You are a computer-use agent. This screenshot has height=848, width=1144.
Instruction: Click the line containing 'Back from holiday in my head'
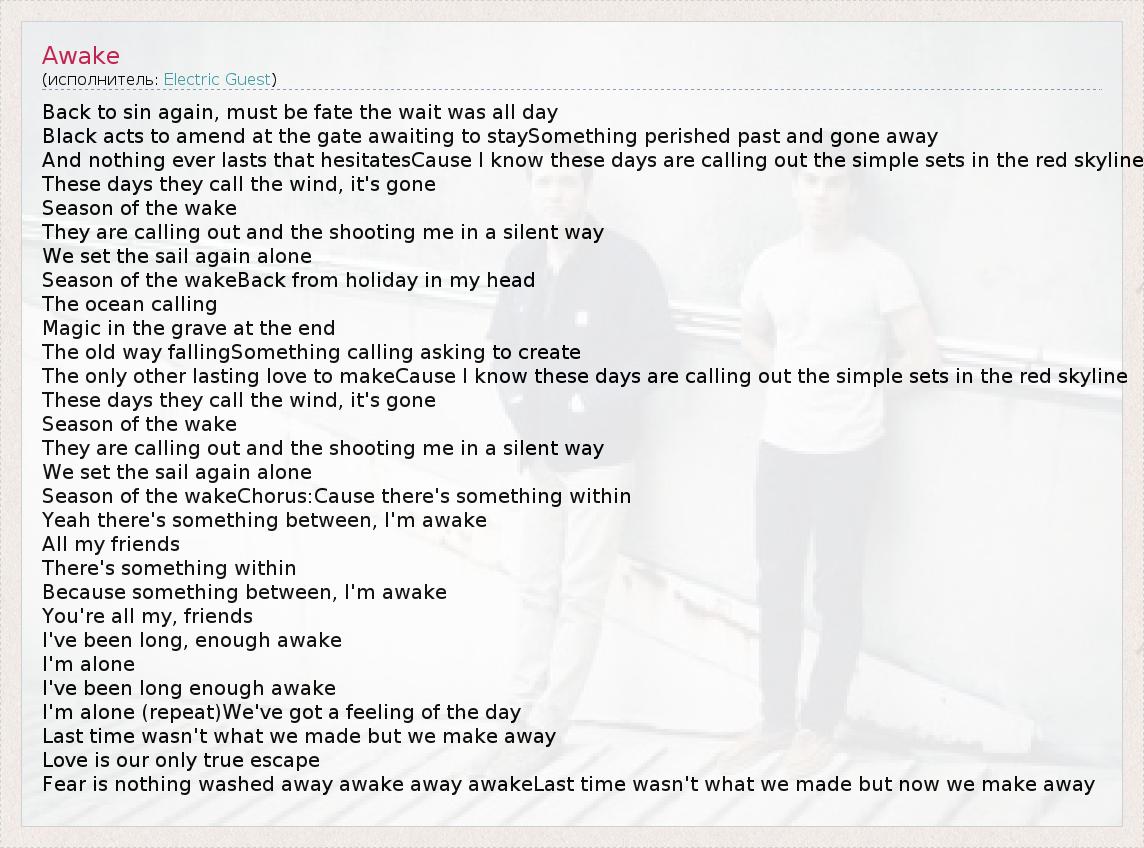[x=288, y=280]
